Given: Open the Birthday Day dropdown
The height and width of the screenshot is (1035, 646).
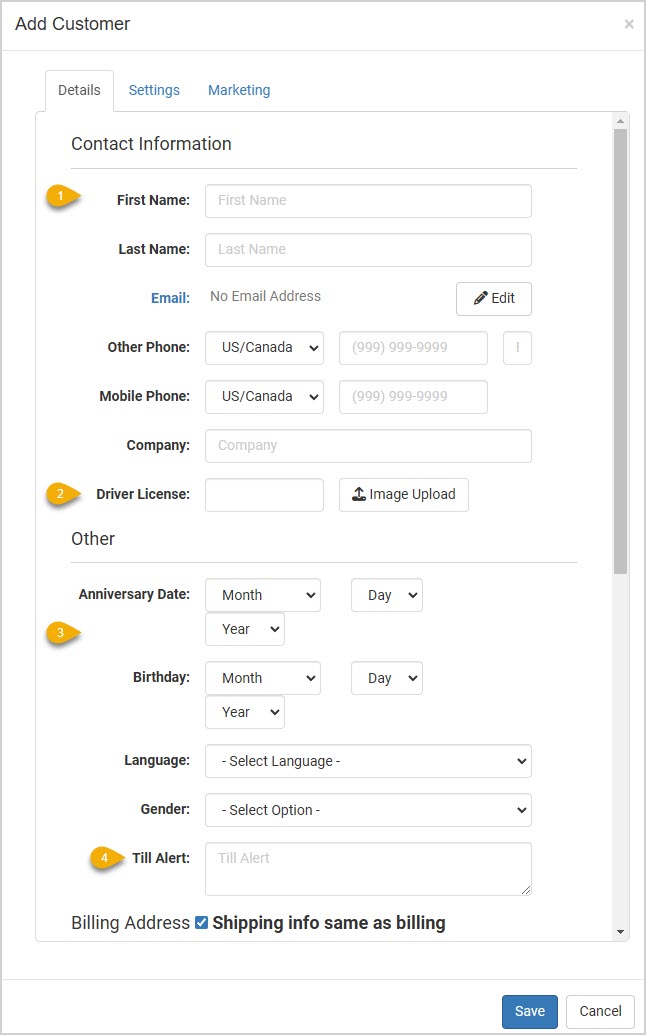Looking at the screenshot, I should click(387, 678).
